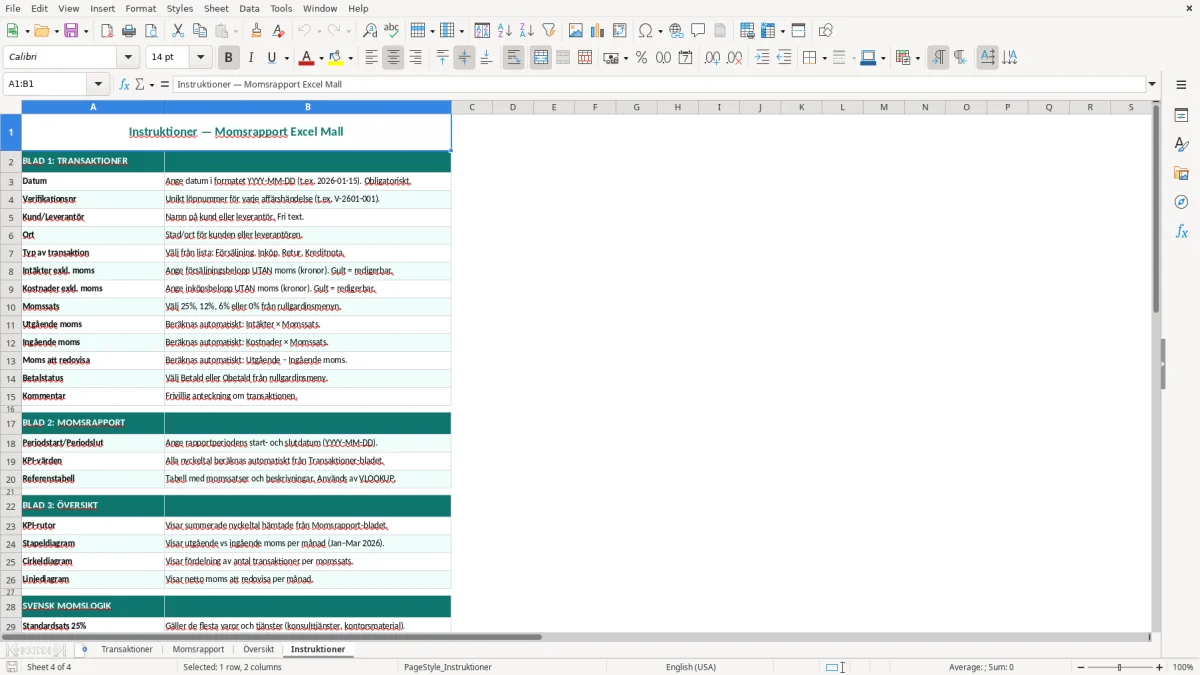
Task: Click the Formula equals button
Action: coord(165,84)
